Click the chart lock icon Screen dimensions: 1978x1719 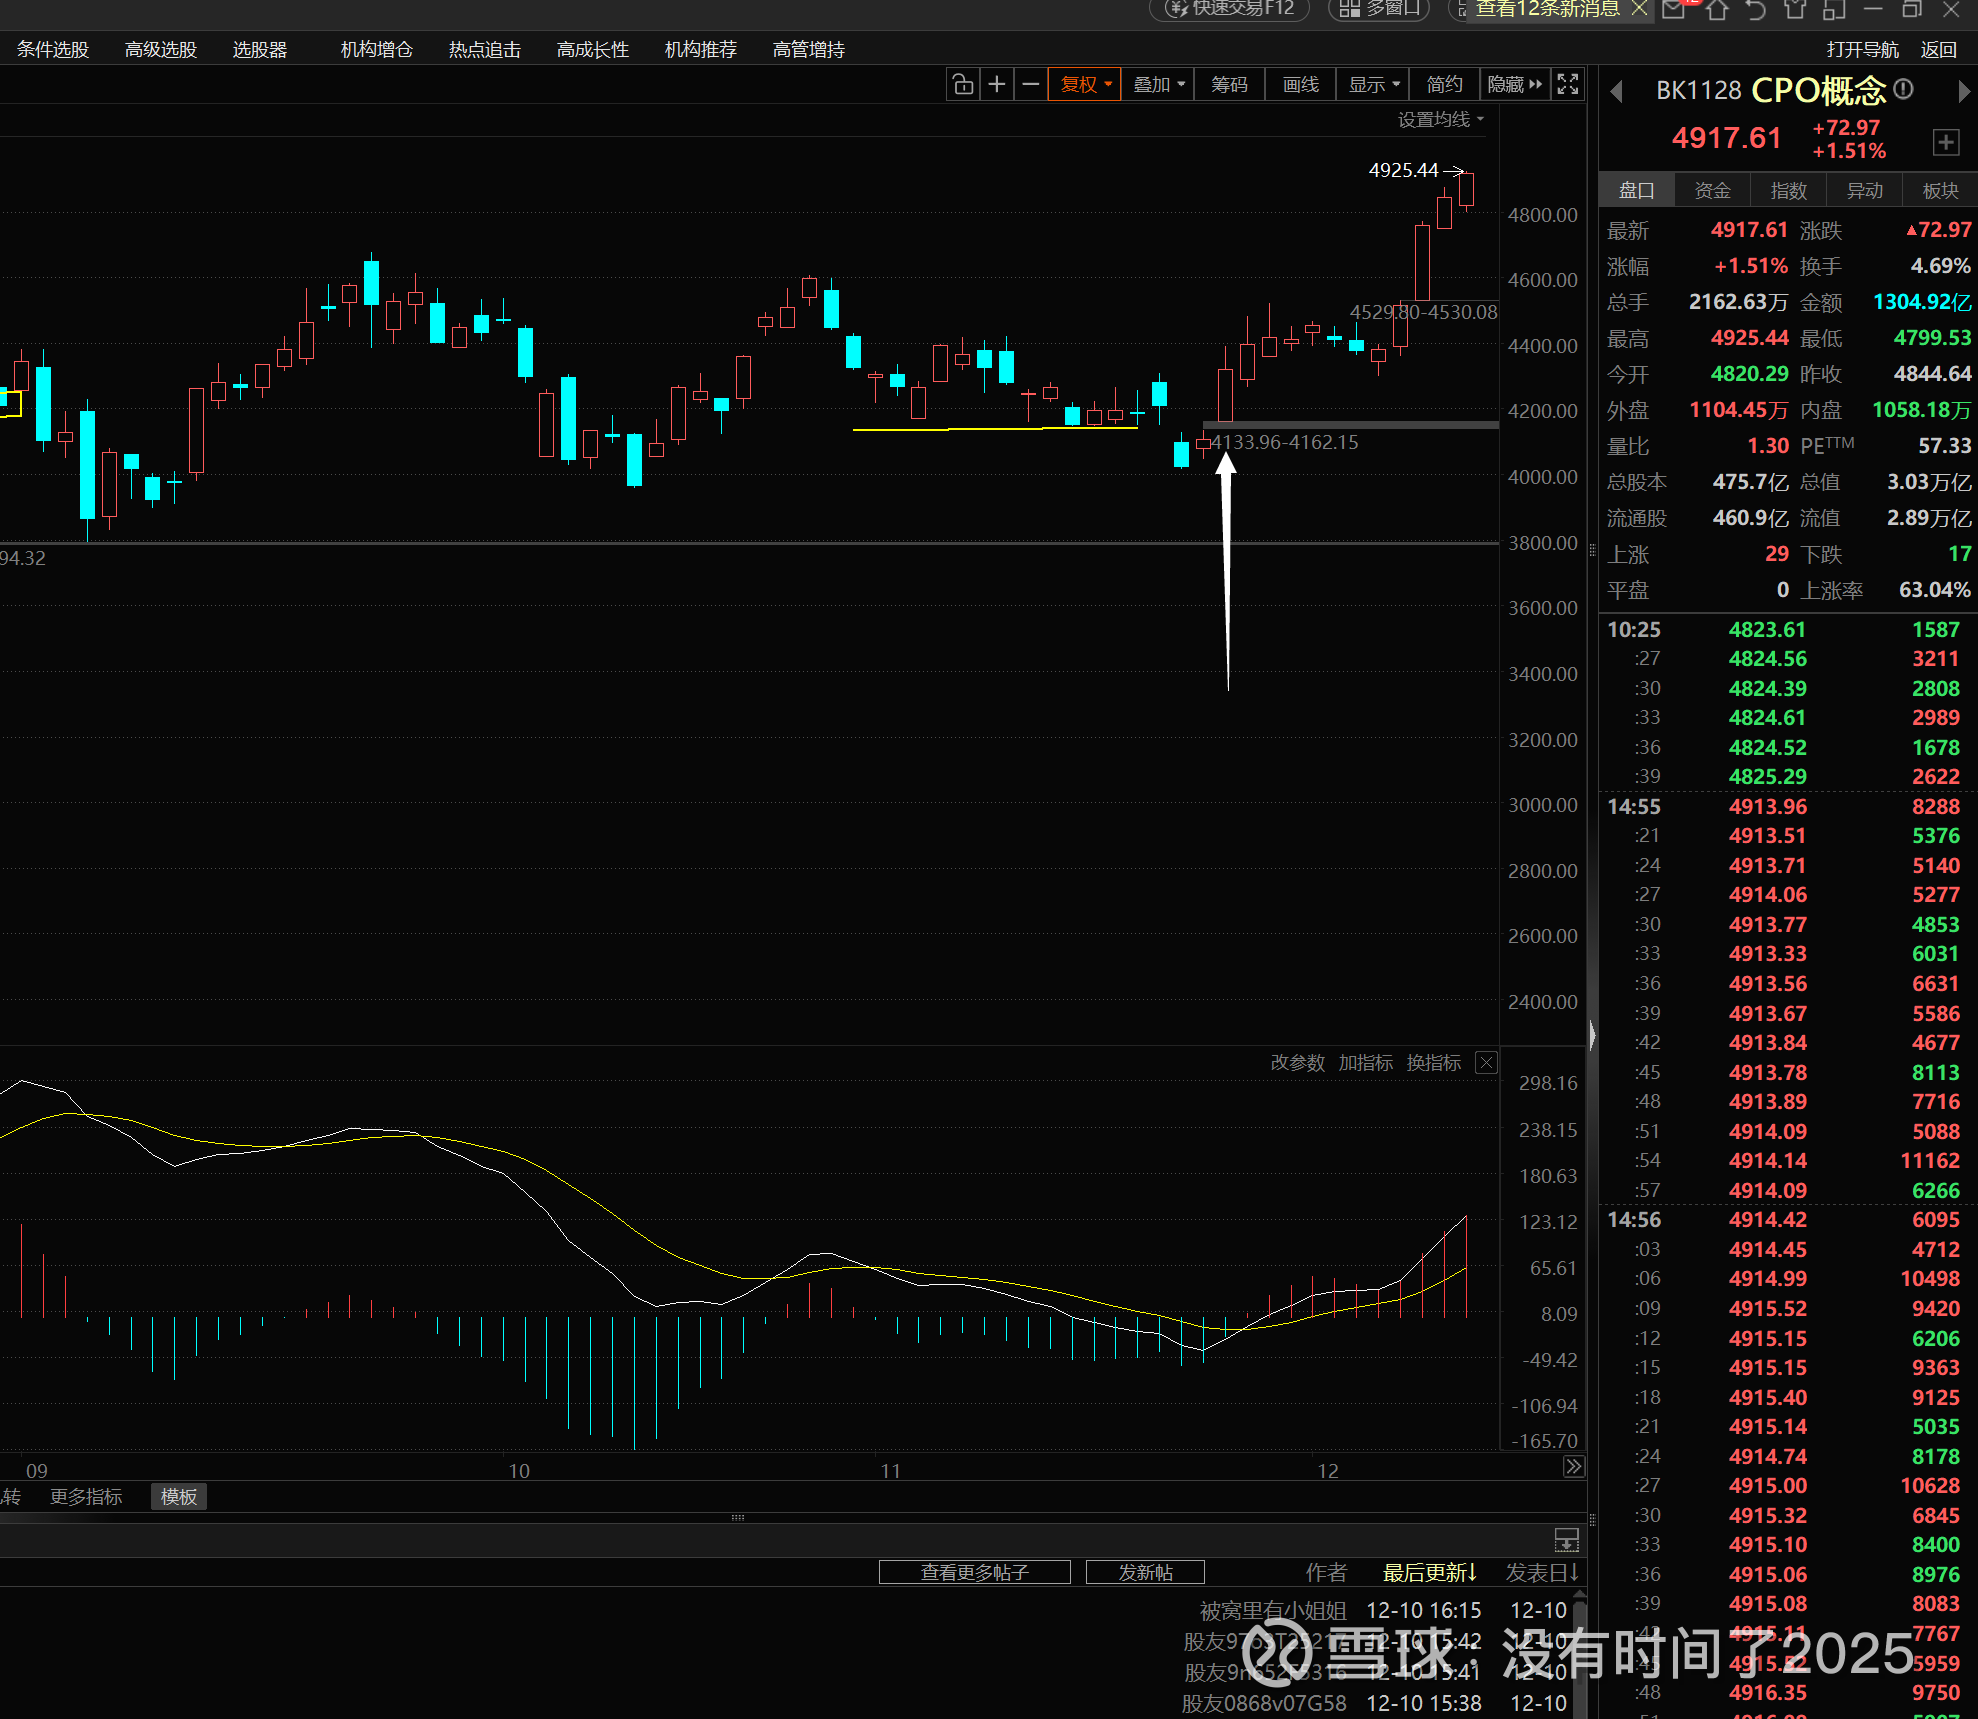tap(962, 85)
